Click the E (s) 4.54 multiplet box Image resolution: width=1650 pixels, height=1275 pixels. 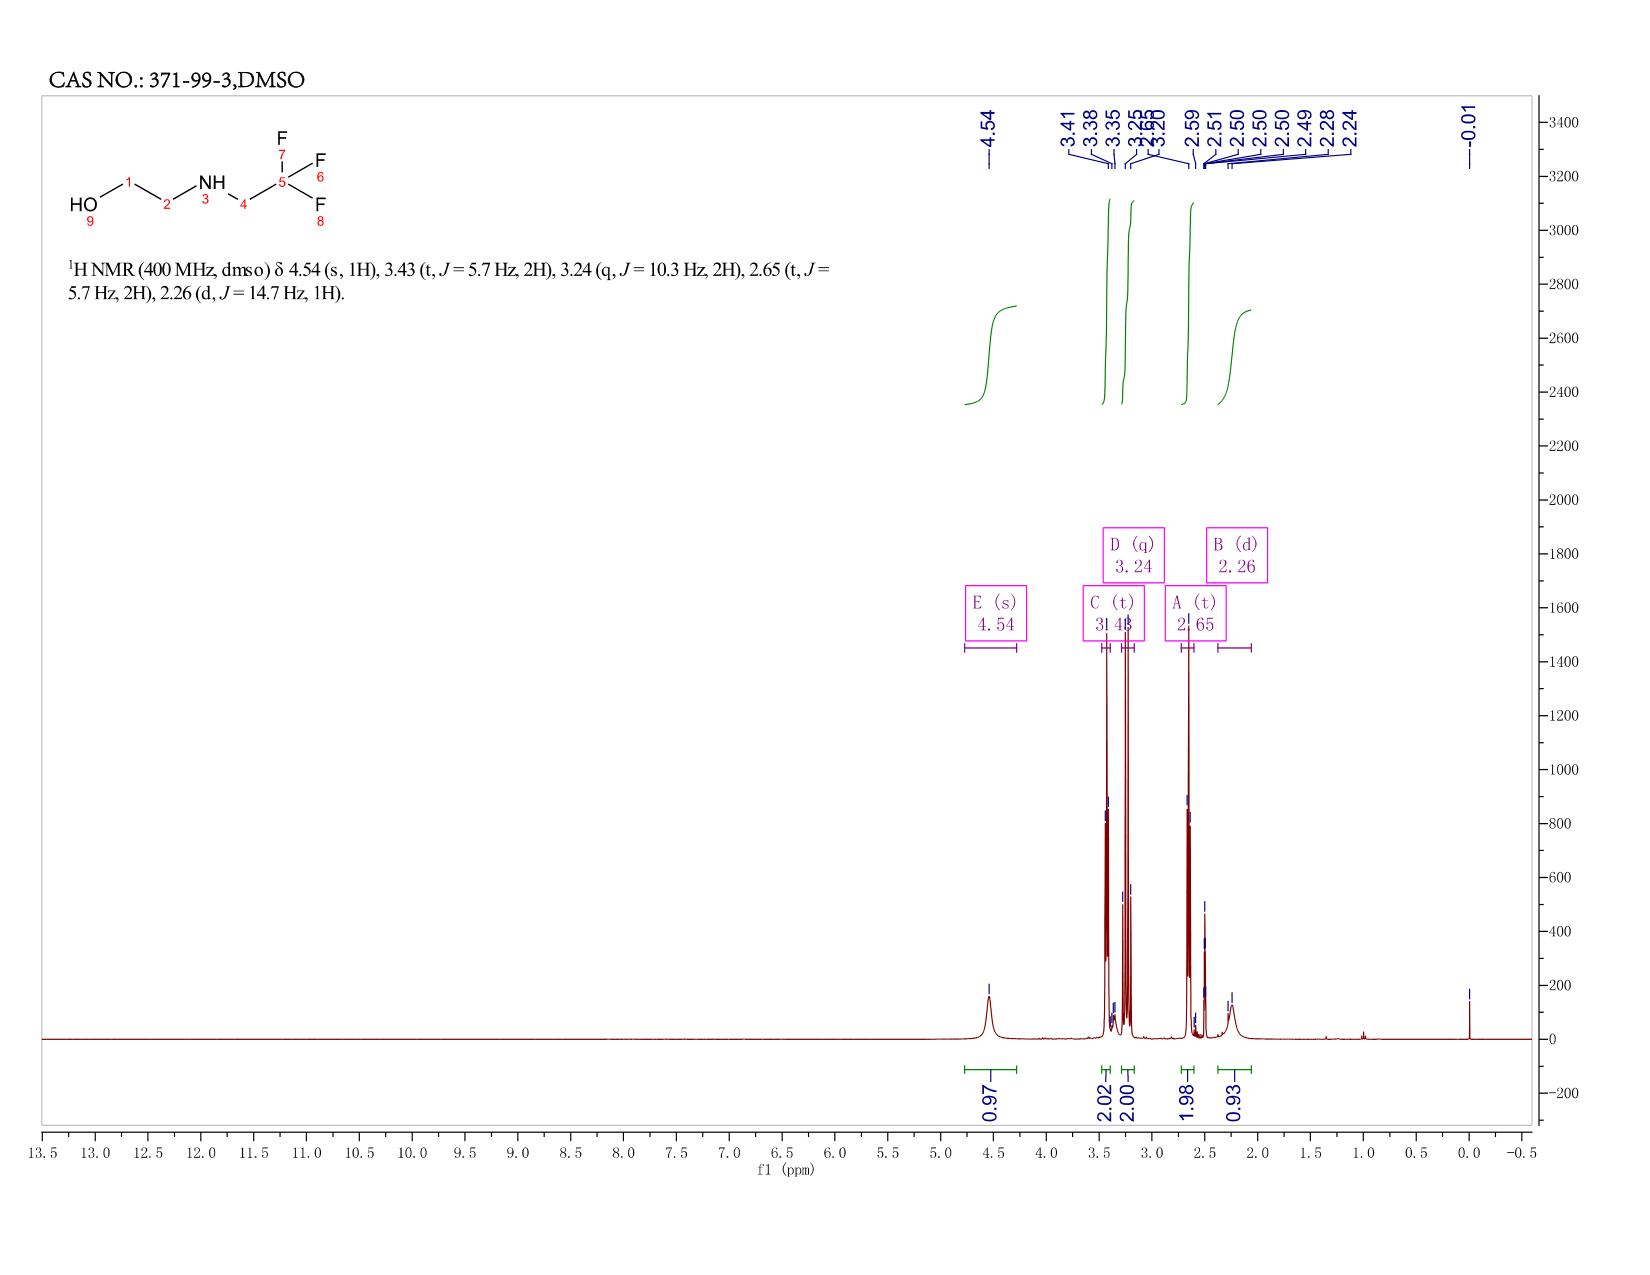tap(996, 613)
